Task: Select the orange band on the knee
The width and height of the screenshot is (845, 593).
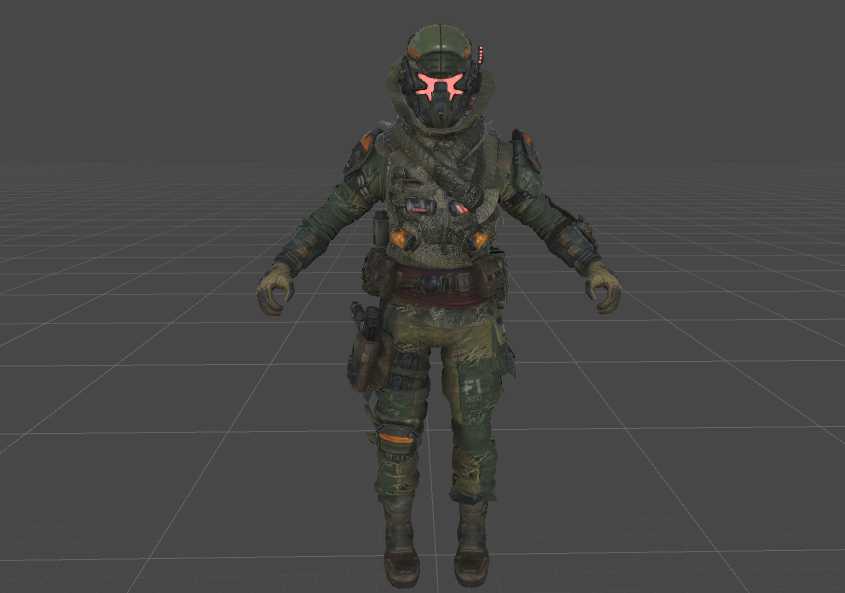Action: point(395,437)
